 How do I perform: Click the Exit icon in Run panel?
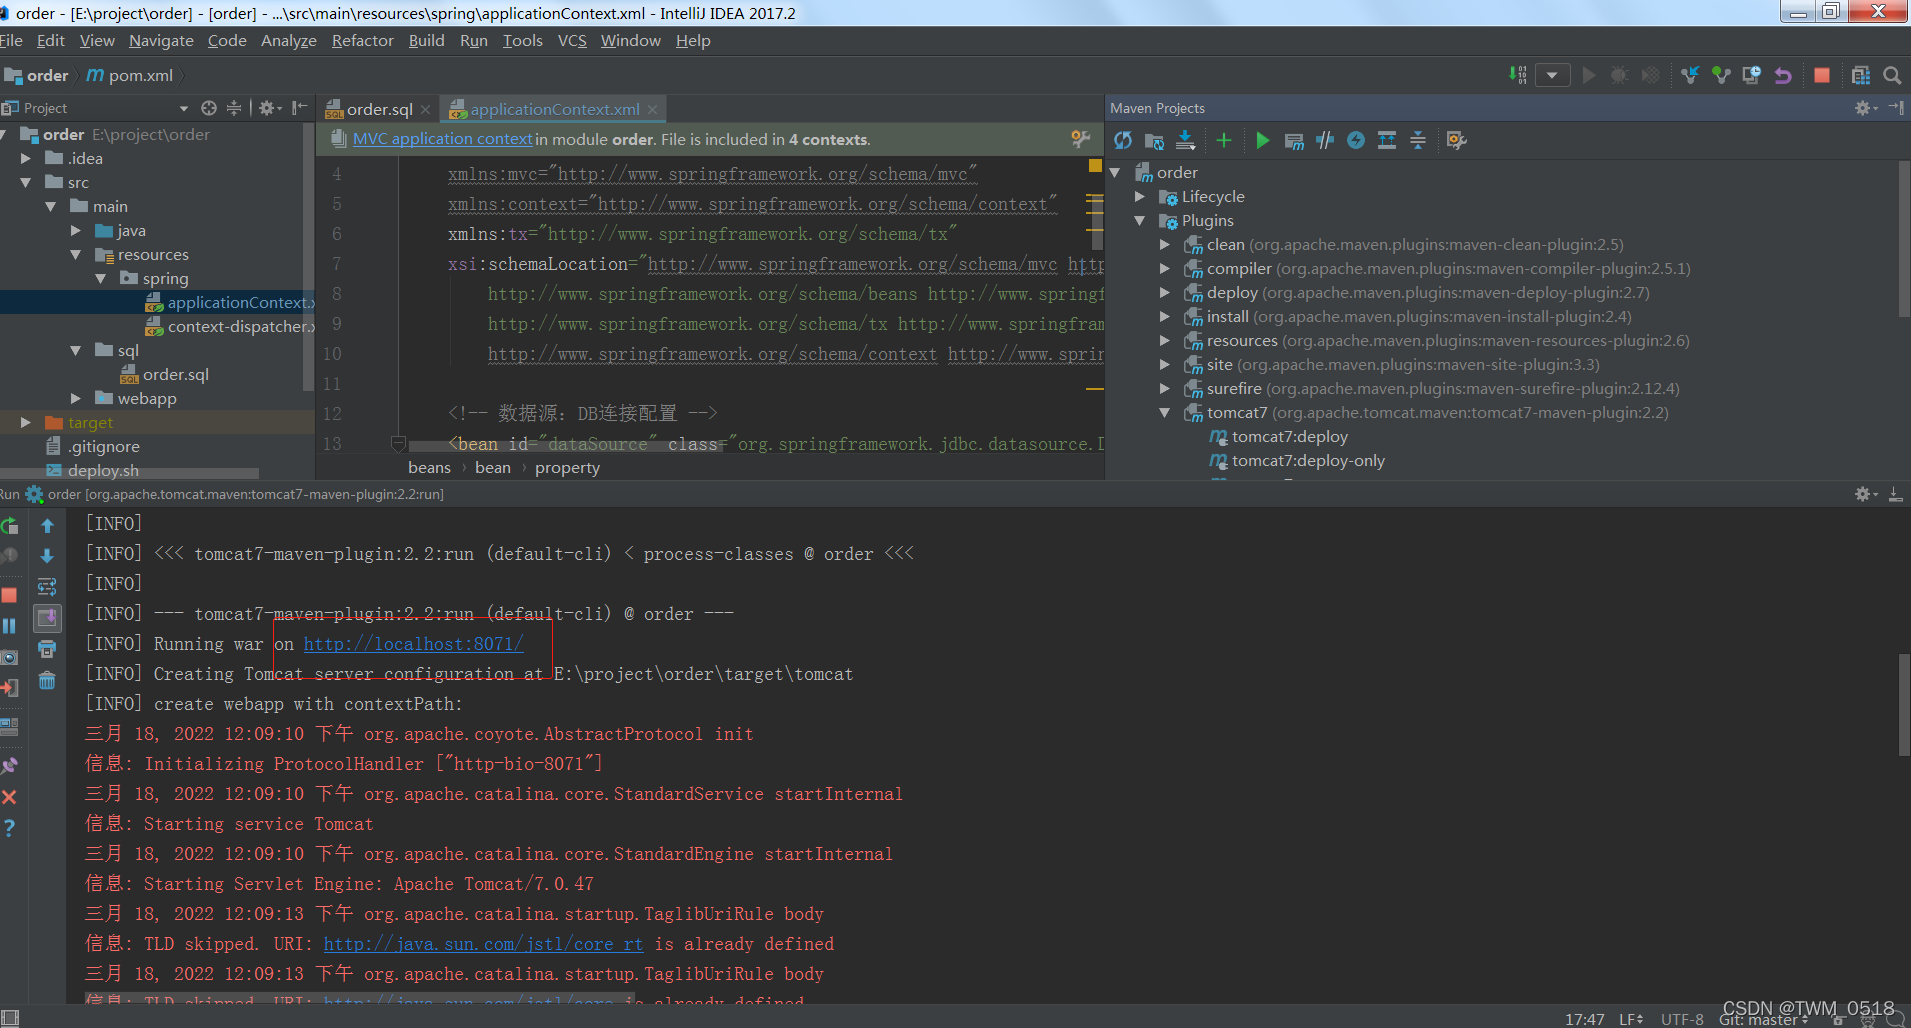pyautogui.click(x=9, y=688)
